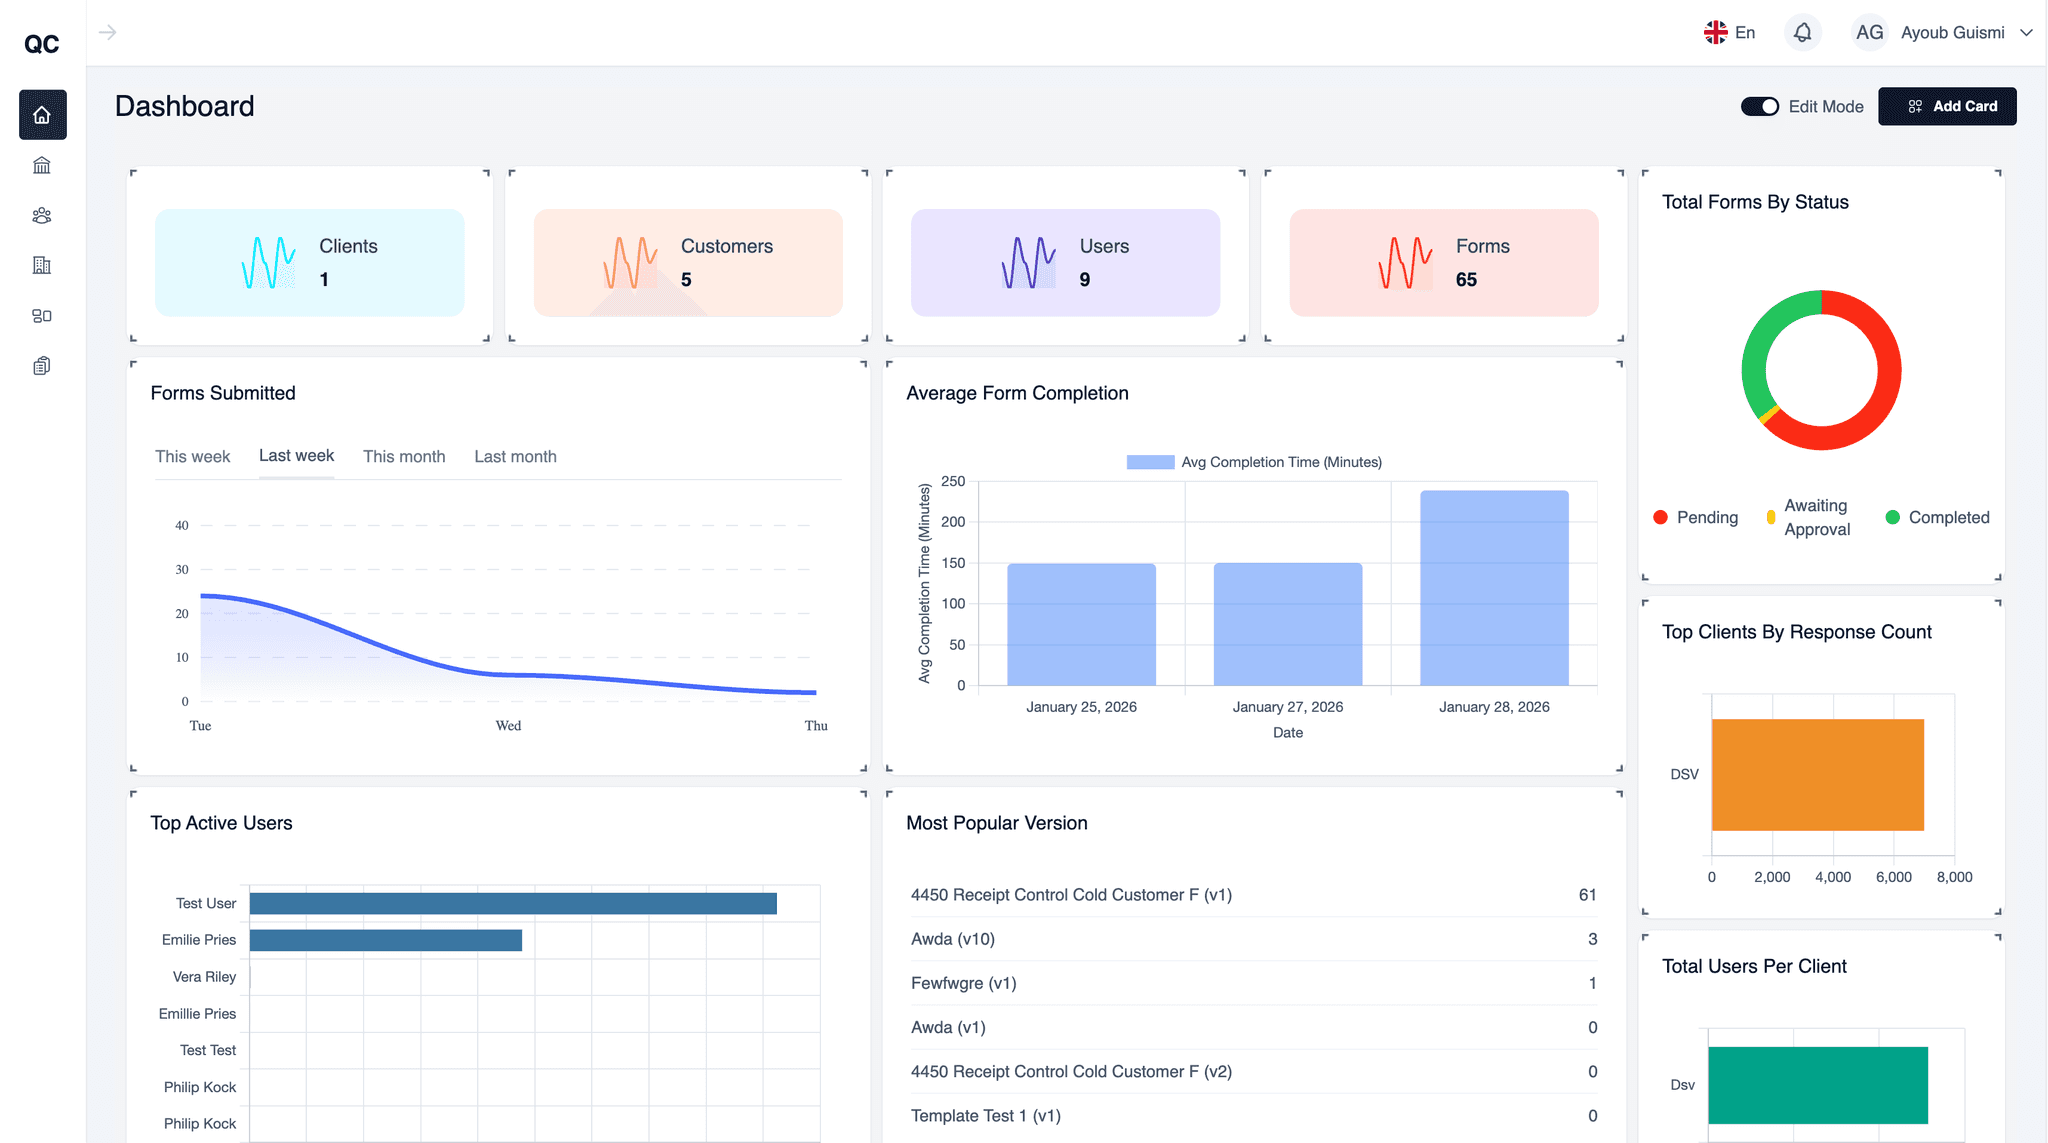Click the January 28, 2026 bar
The width and height of the screenshot is (2048, 1143).
point(1494,588)
